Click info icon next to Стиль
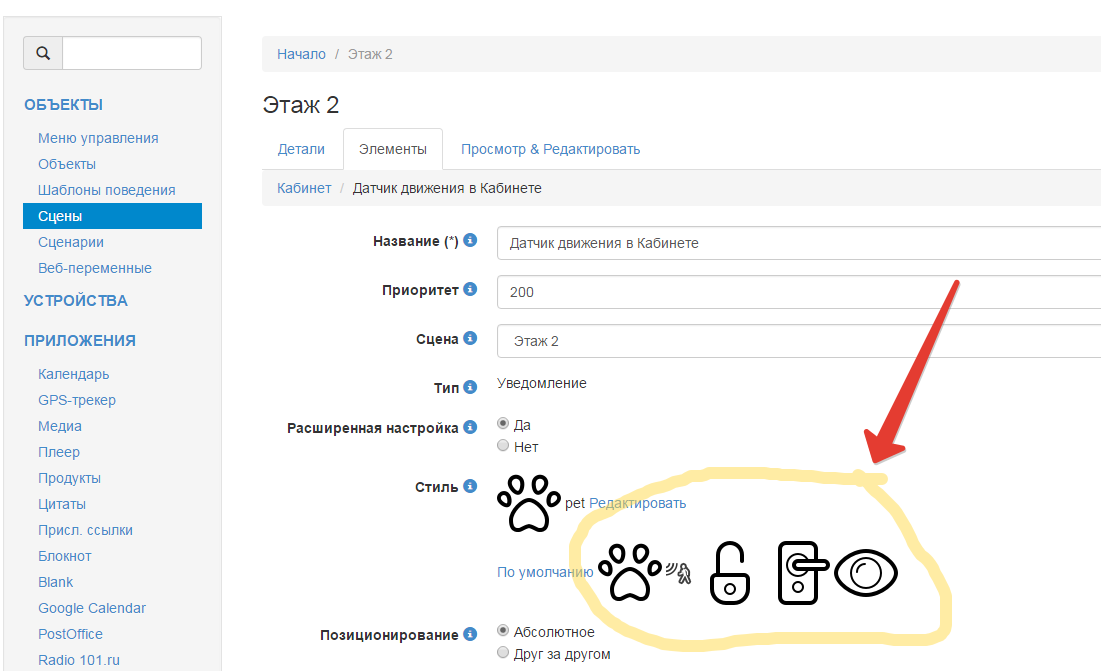Viewport: 1101px width, 671px height. click(470, 486)
